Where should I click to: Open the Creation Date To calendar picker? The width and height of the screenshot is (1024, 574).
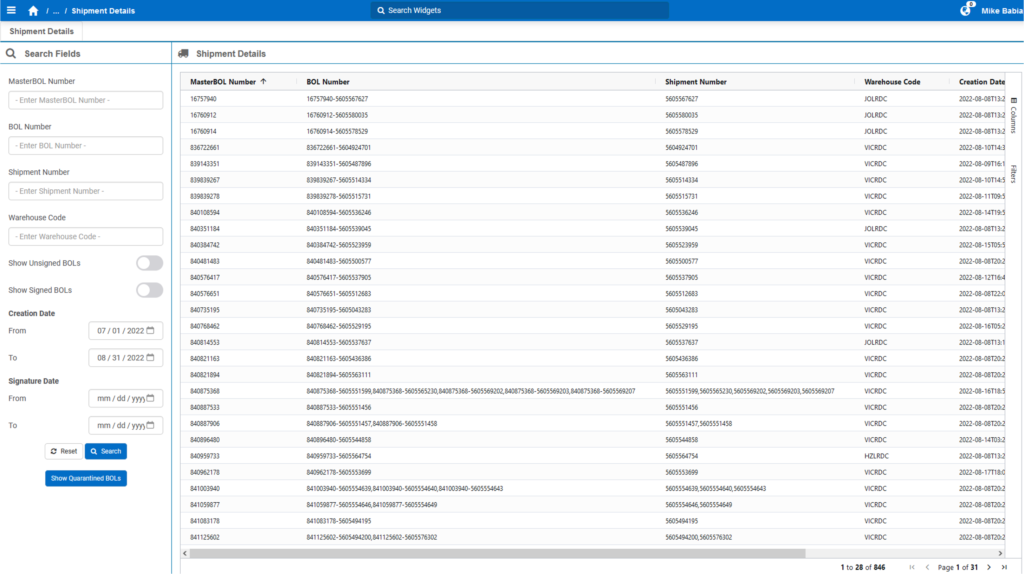click(151, 358)
